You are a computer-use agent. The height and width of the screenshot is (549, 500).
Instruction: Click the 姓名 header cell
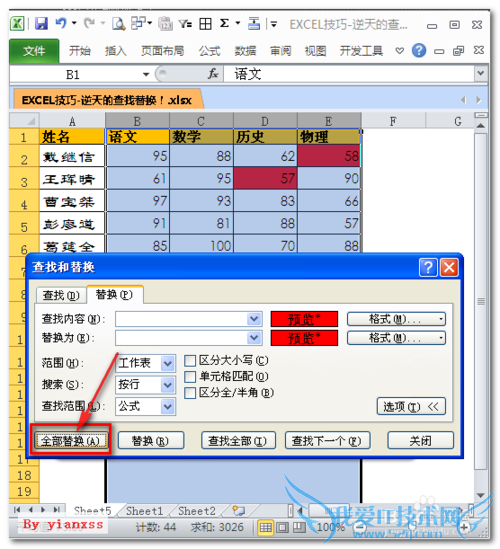(x=72, y=137)
